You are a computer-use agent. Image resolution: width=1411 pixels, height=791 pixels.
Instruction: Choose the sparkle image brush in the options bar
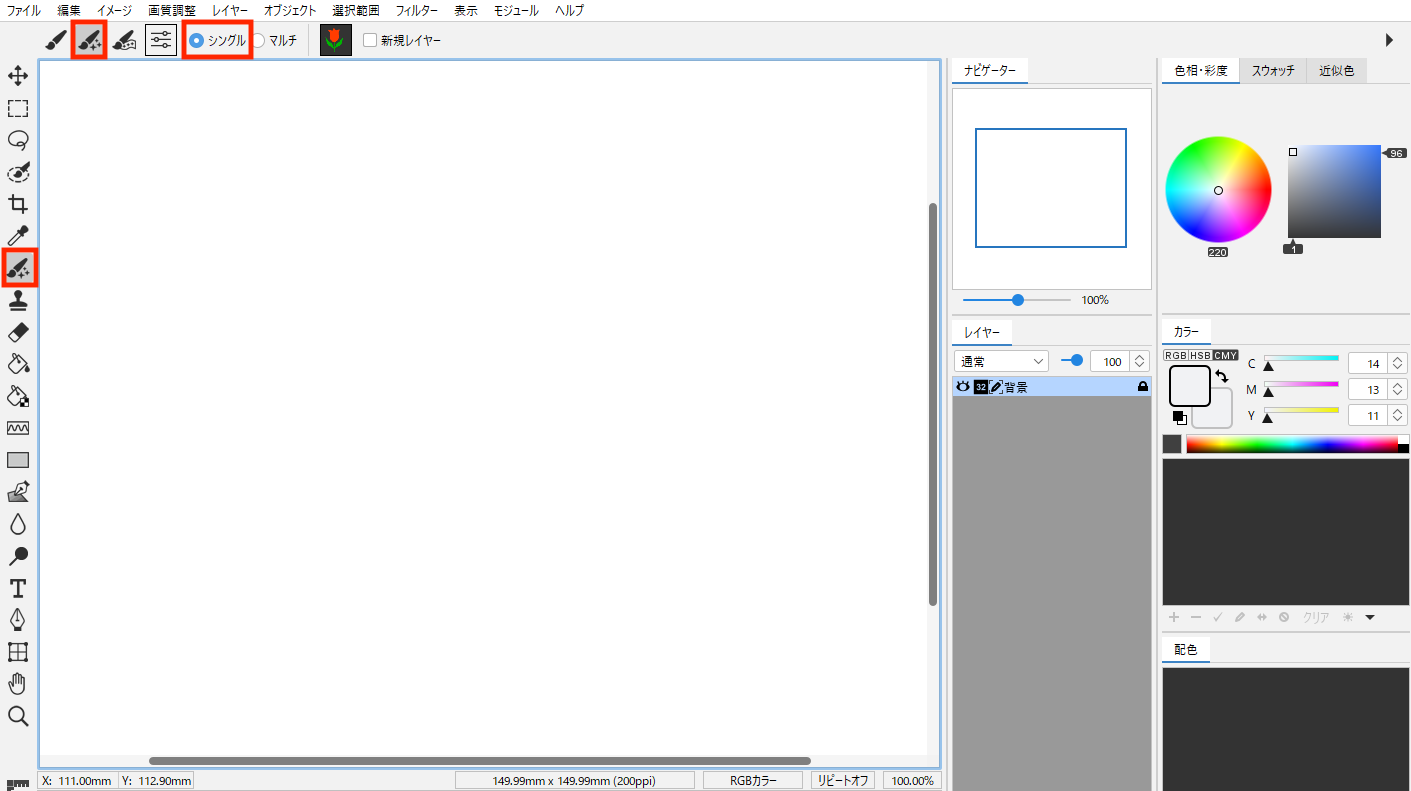(90, 41)
